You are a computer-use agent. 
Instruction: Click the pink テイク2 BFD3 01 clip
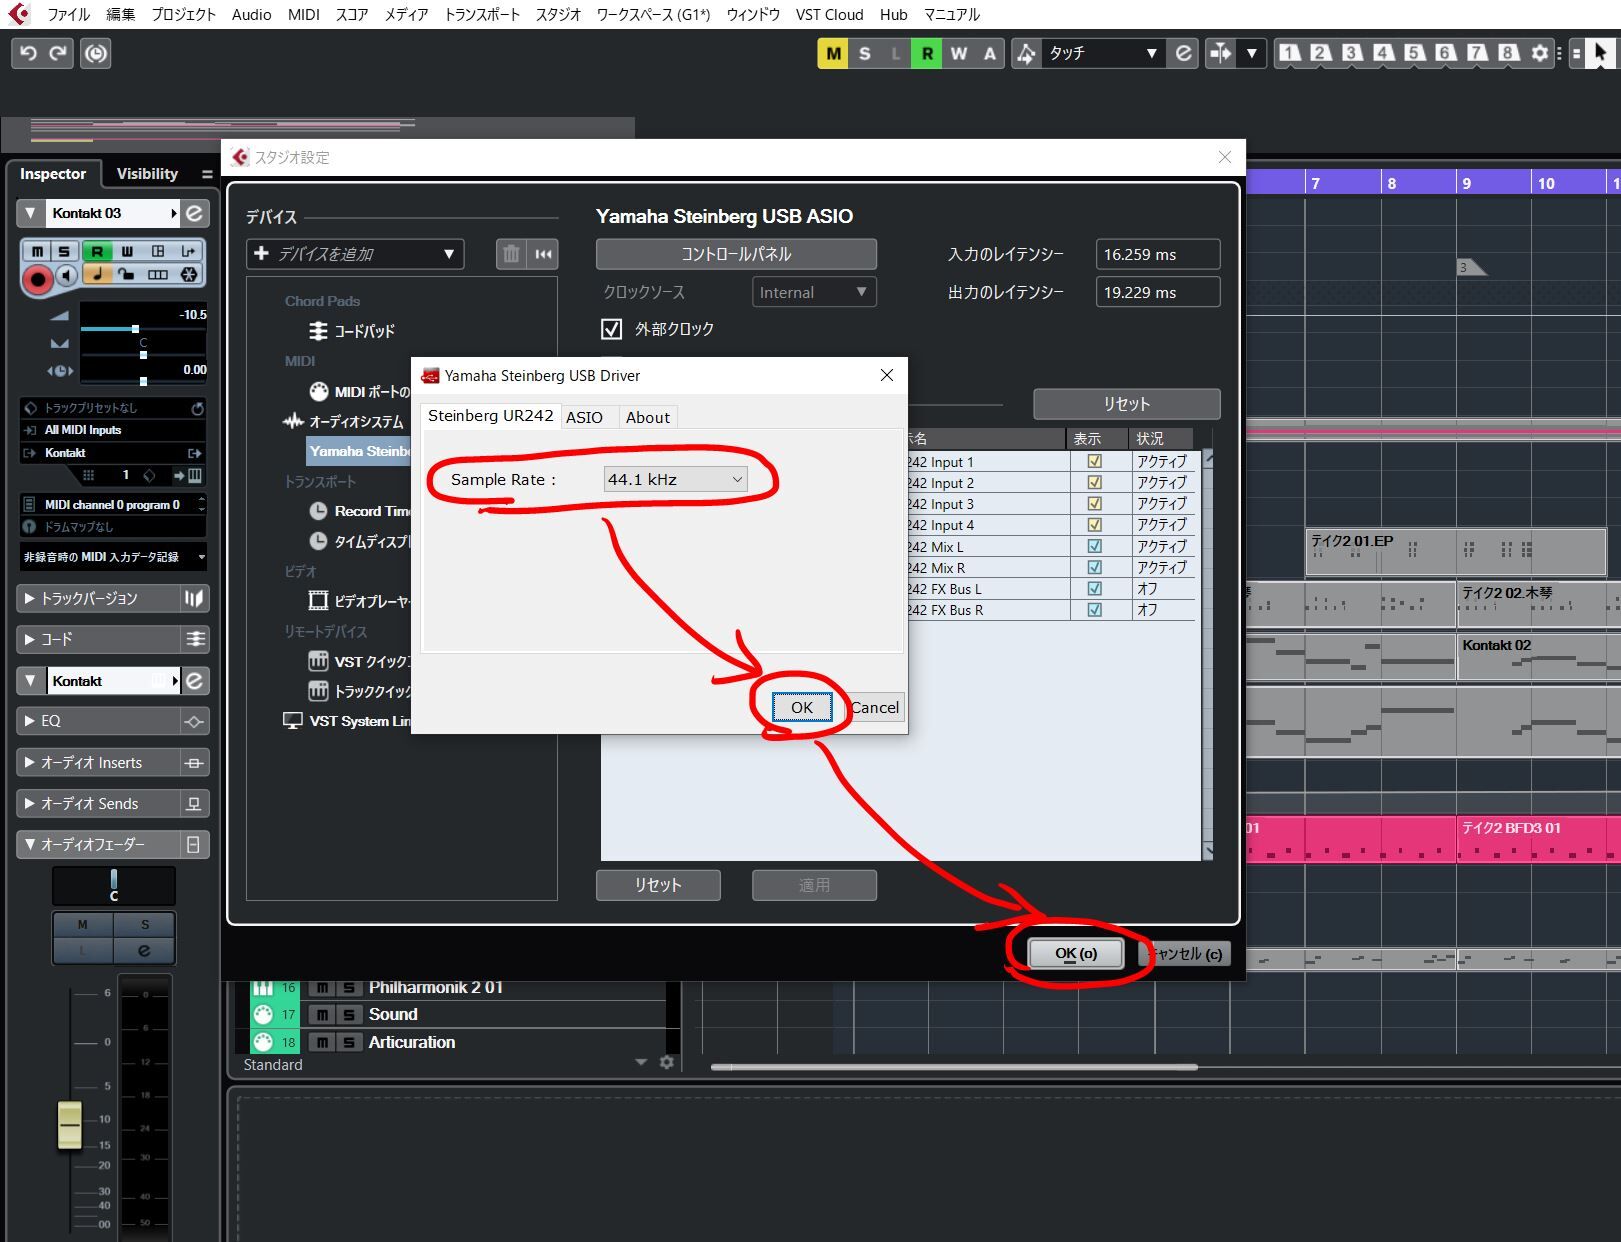coord(1538,840)
